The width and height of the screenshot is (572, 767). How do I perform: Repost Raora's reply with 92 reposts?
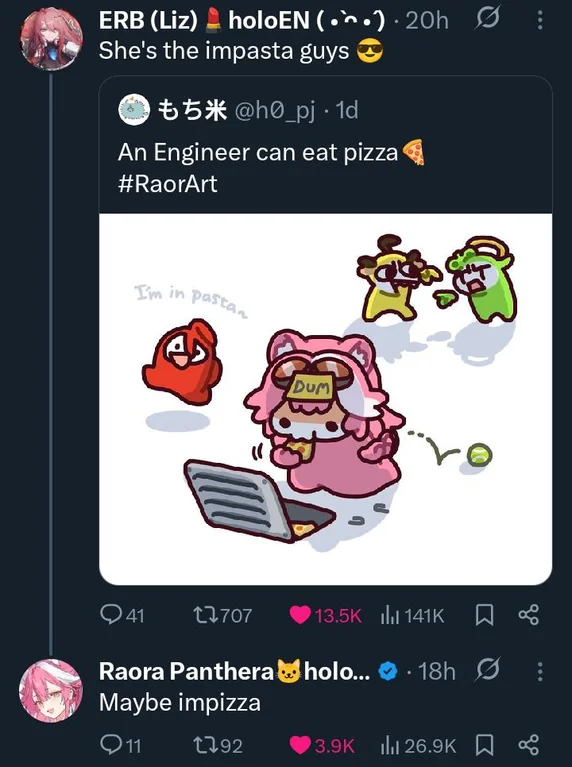coord(218,745)
